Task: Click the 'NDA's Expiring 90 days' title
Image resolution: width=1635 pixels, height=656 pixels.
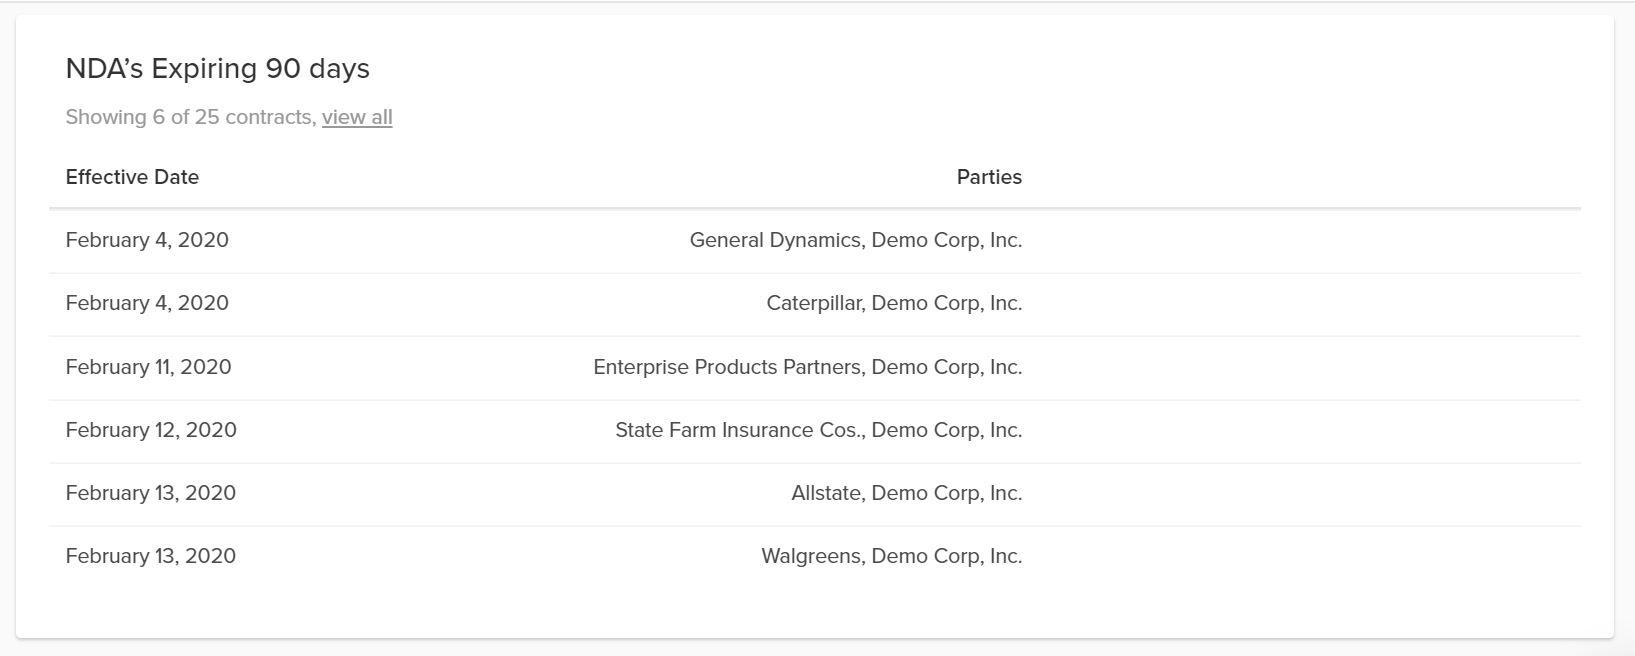Action: (218, 68)
